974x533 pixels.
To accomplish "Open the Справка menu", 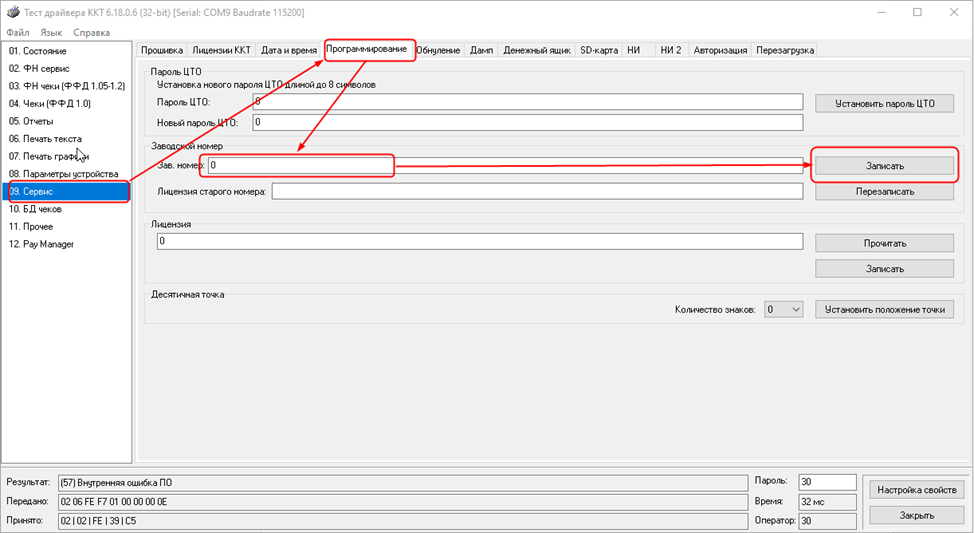I will click(x=92, y=33).
